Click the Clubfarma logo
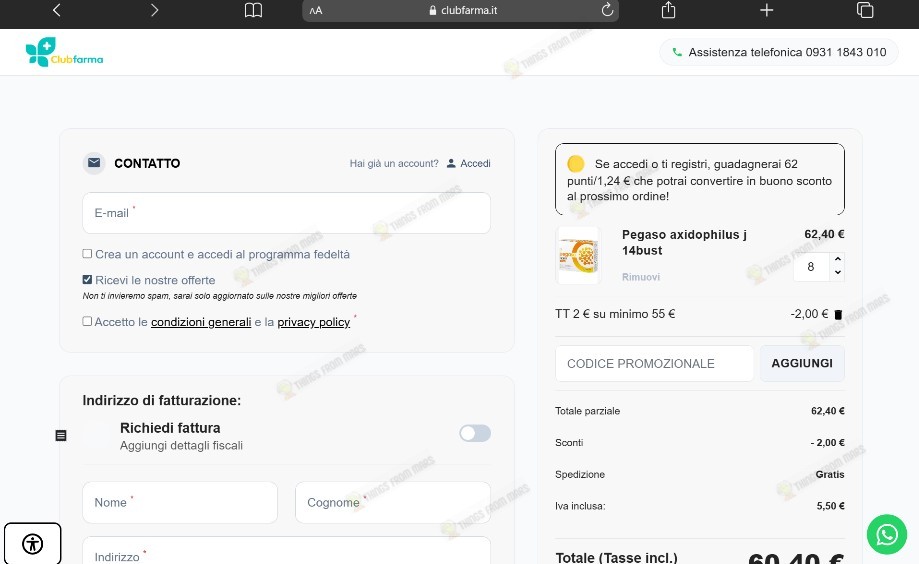Image resolution: width=919 pixels, height=564 pixels. point(64,52)
